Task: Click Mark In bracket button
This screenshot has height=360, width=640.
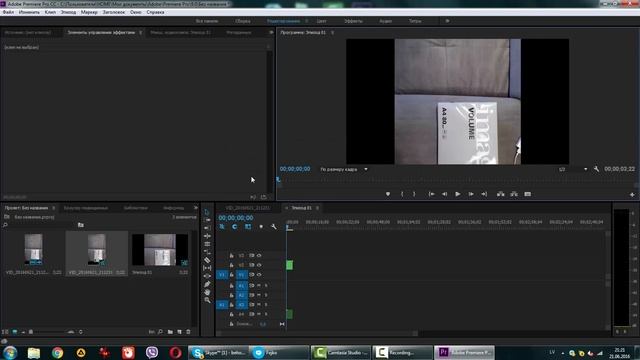Action: pos(402,194)
